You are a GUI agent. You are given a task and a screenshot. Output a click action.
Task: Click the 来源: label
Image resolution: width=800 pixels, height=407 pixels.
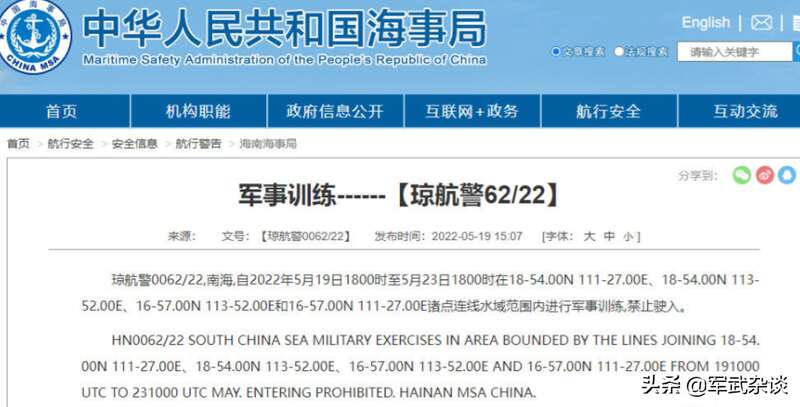182,236
